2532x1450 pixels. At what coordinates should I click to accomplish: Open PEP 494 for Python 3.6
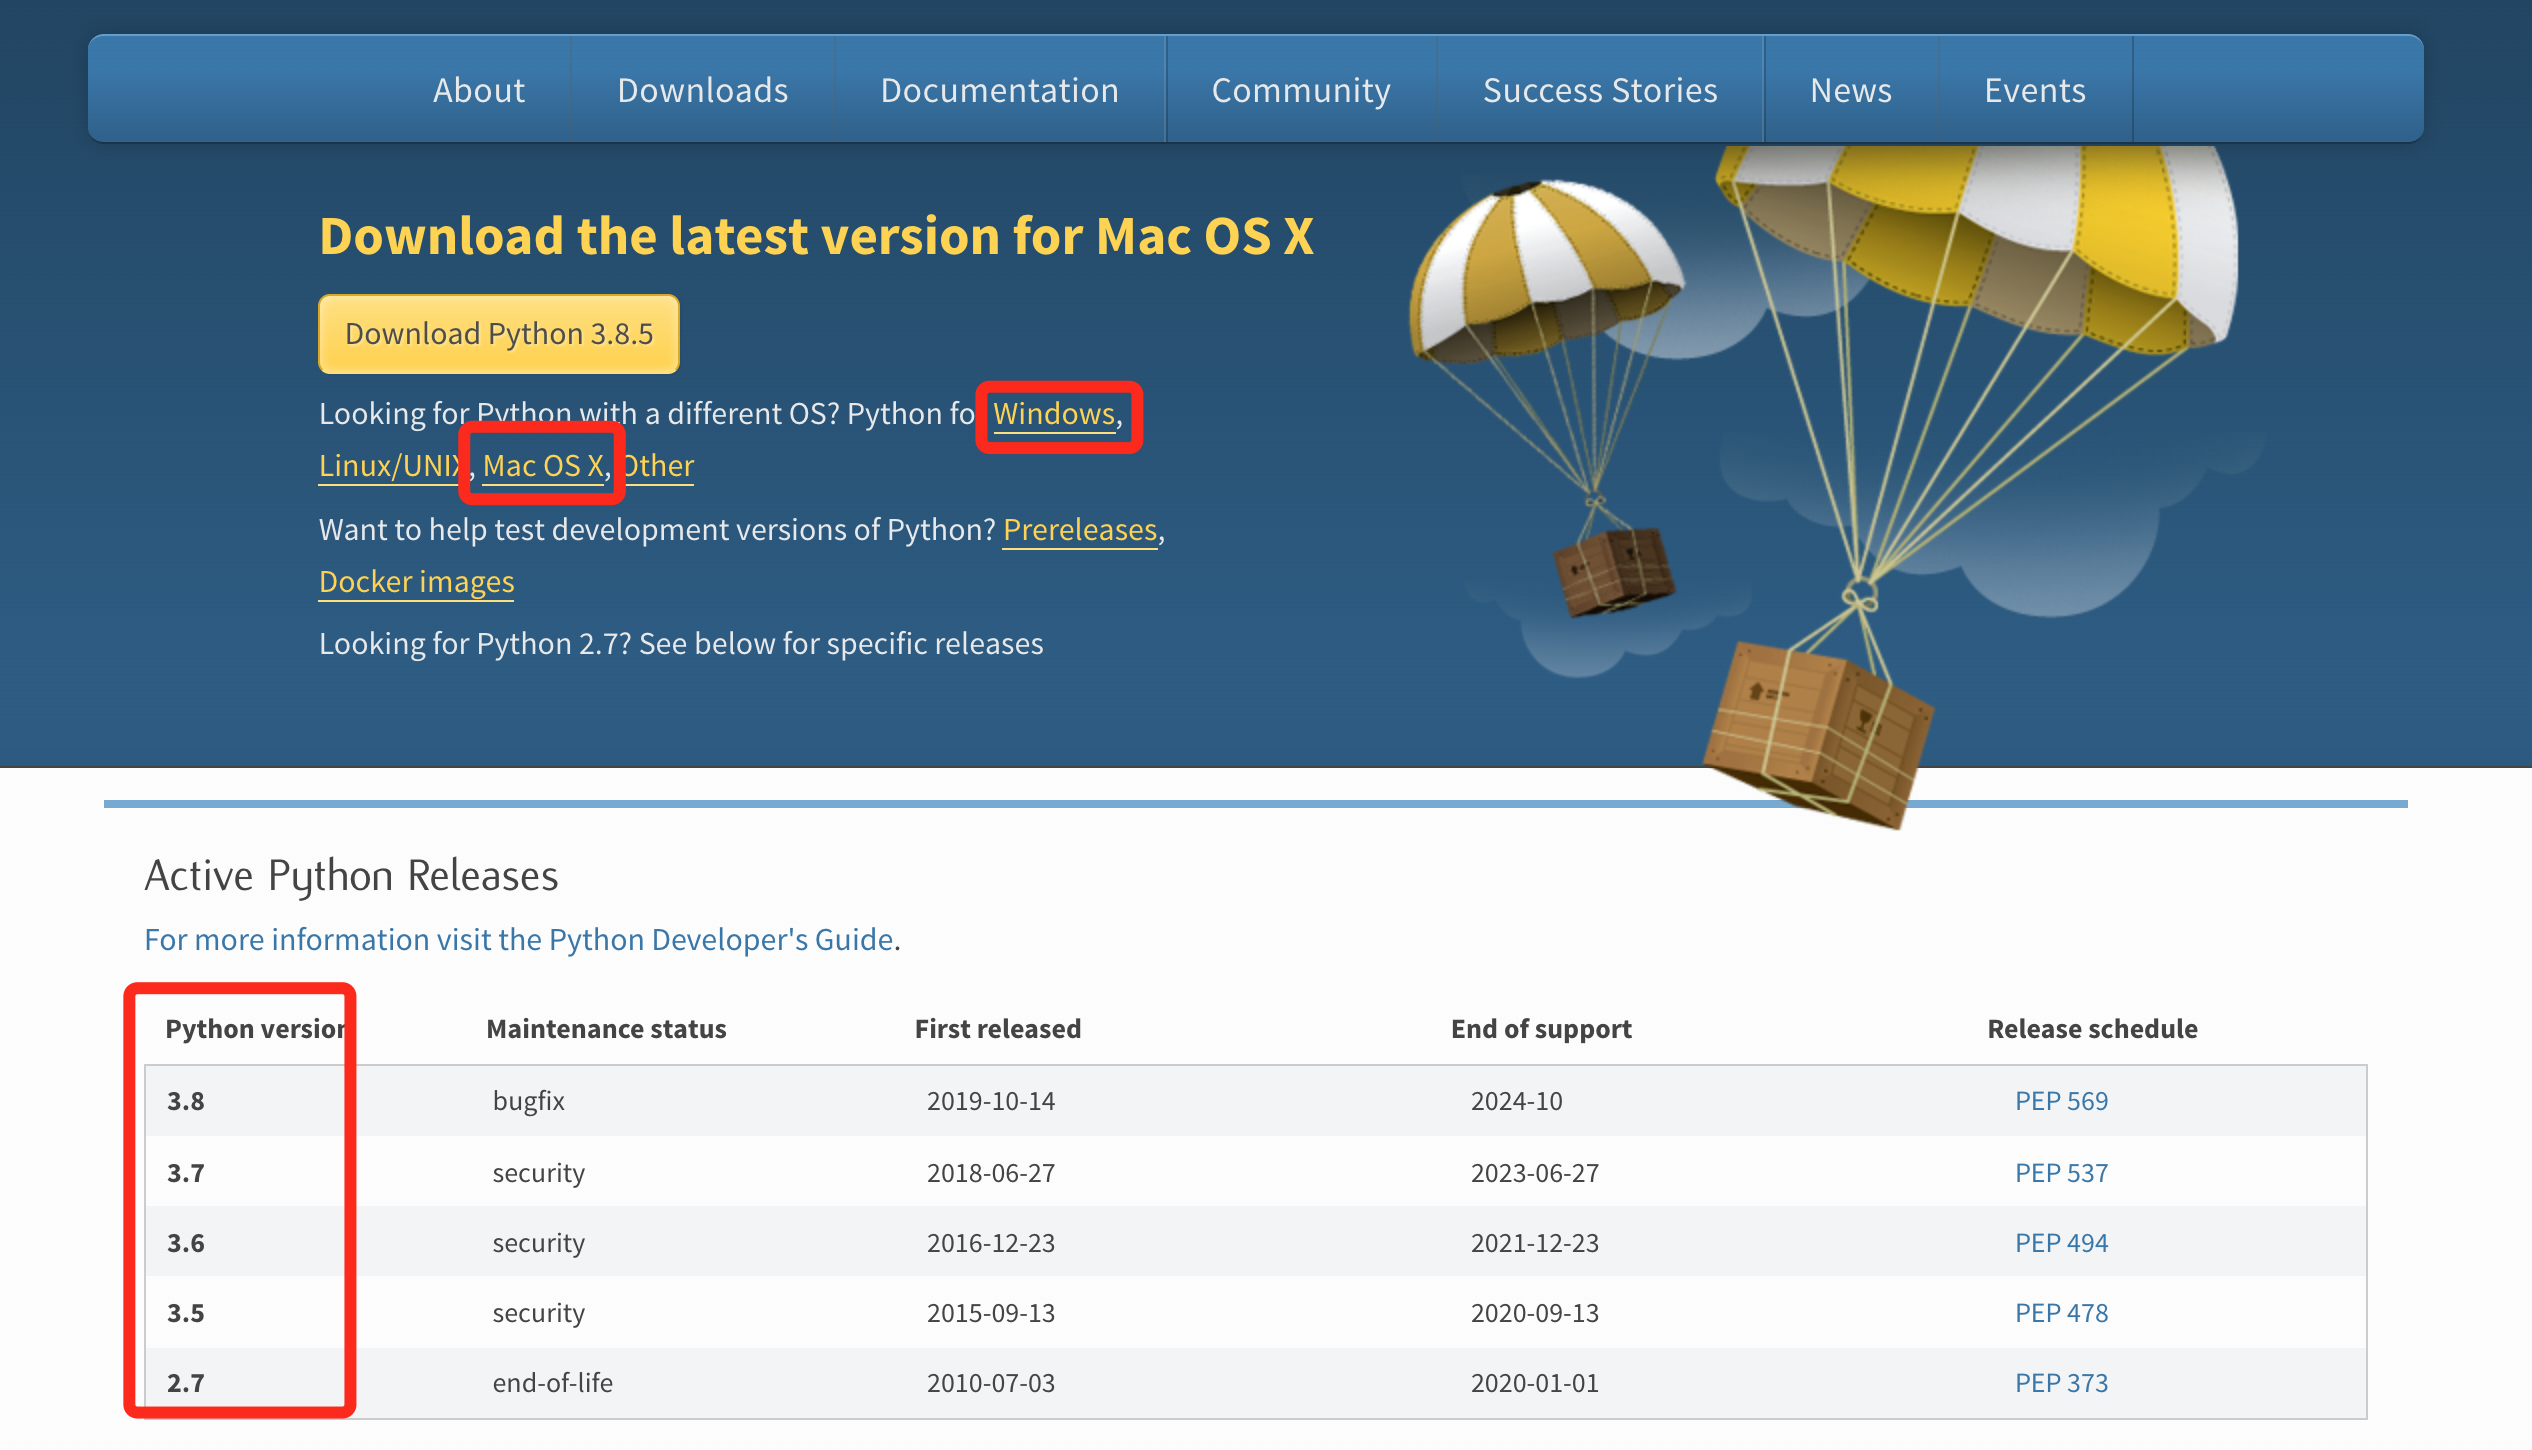(2061, 1243)
